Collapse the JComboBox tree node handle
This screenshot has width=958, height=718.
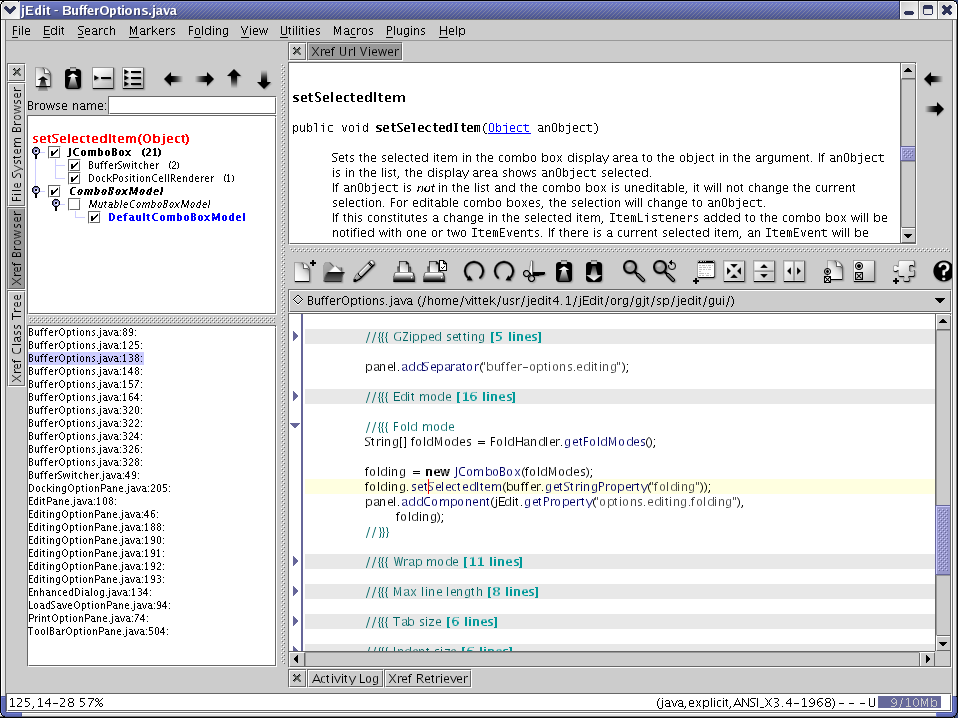coord(36,152)
